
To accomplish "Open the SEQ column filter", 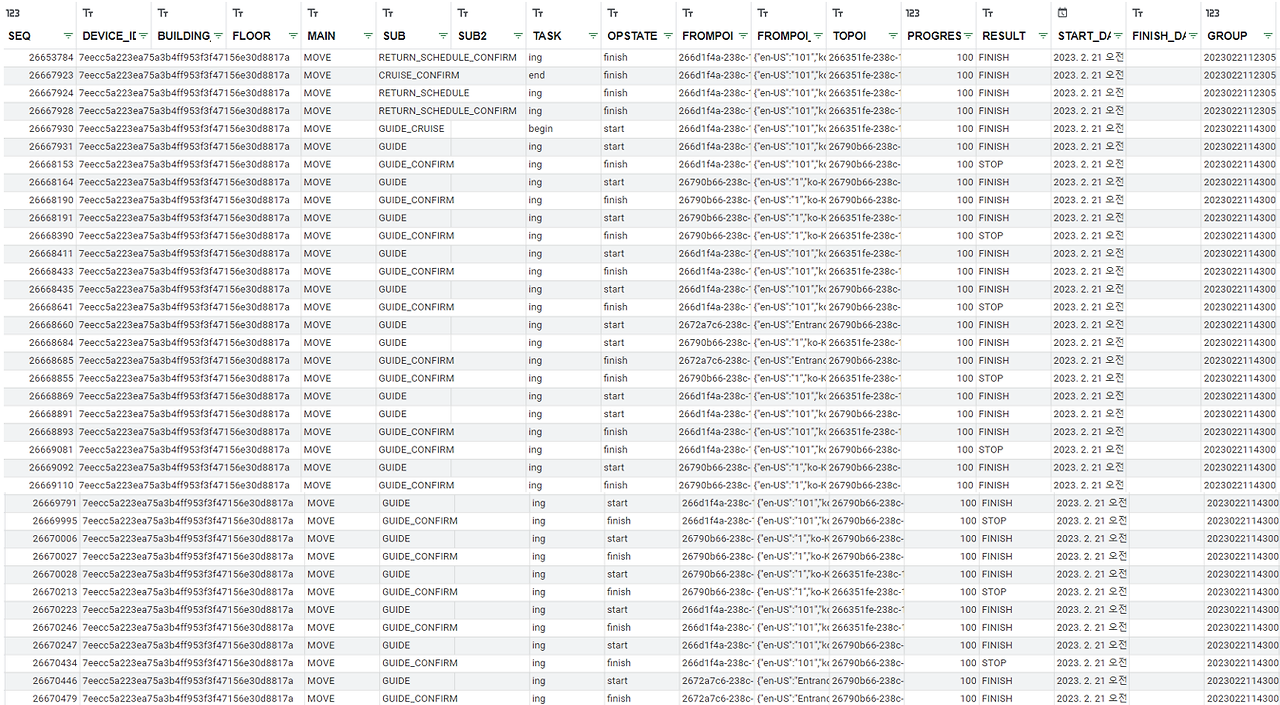I will [x=67, y=36].
